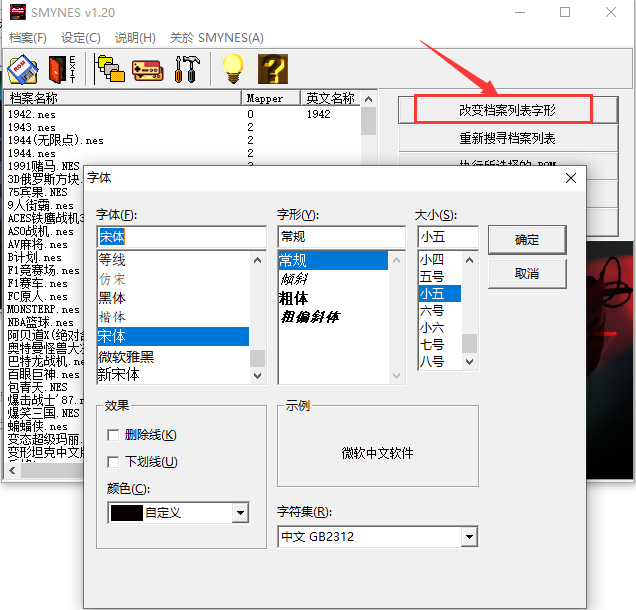Screen dimensions: 636x610
Task: Select 微软雅黑 in the font list
Action: pyautogui.click(x=126, y=357)
